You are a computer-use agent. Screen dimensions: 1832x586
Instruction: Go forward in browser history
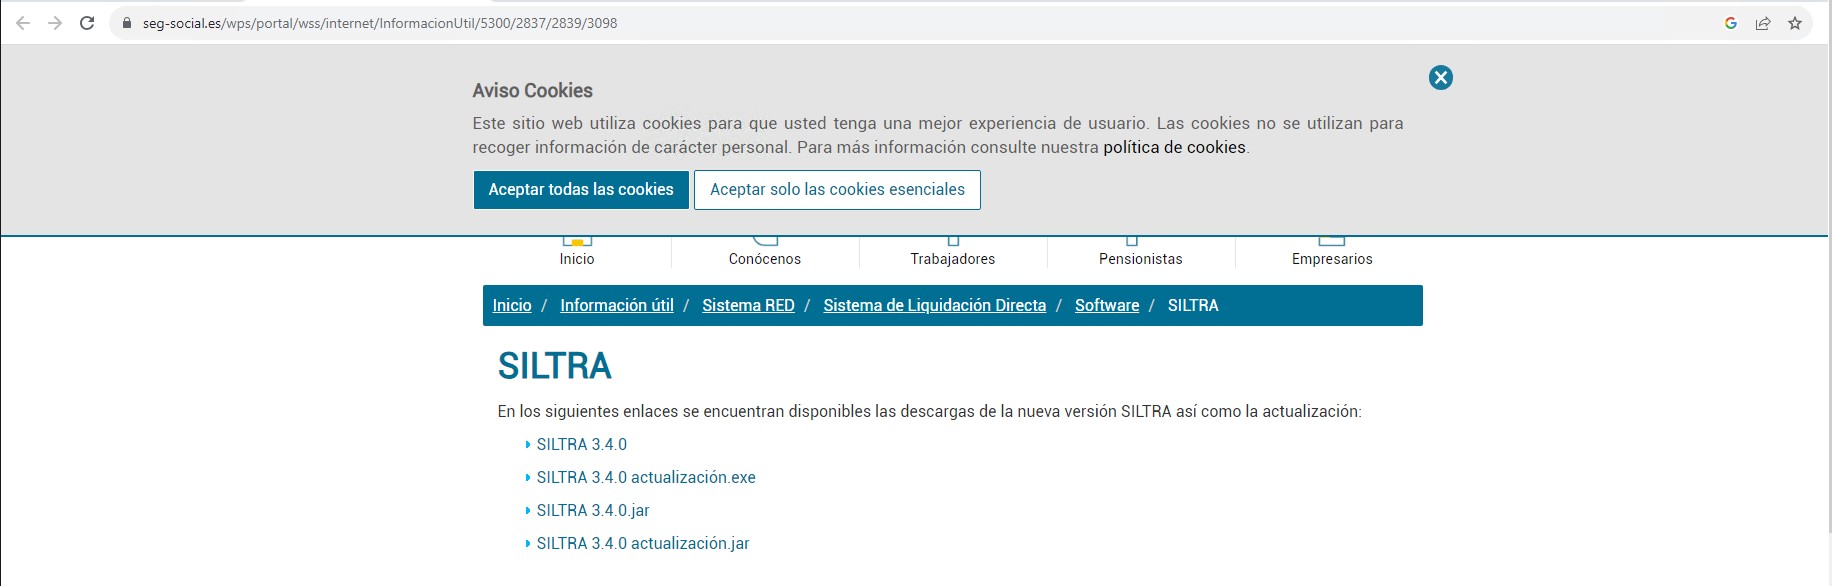tap(55, 23)
